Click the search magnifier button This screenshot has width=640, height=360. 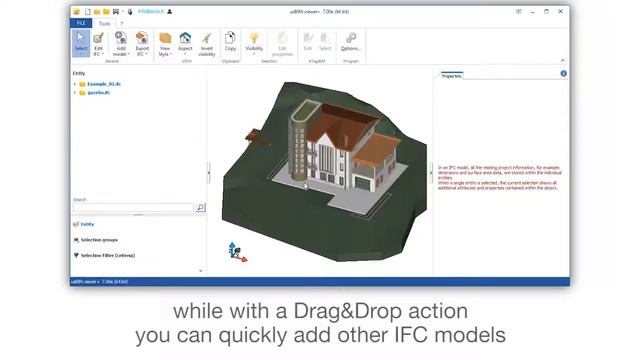pos(200,207)
